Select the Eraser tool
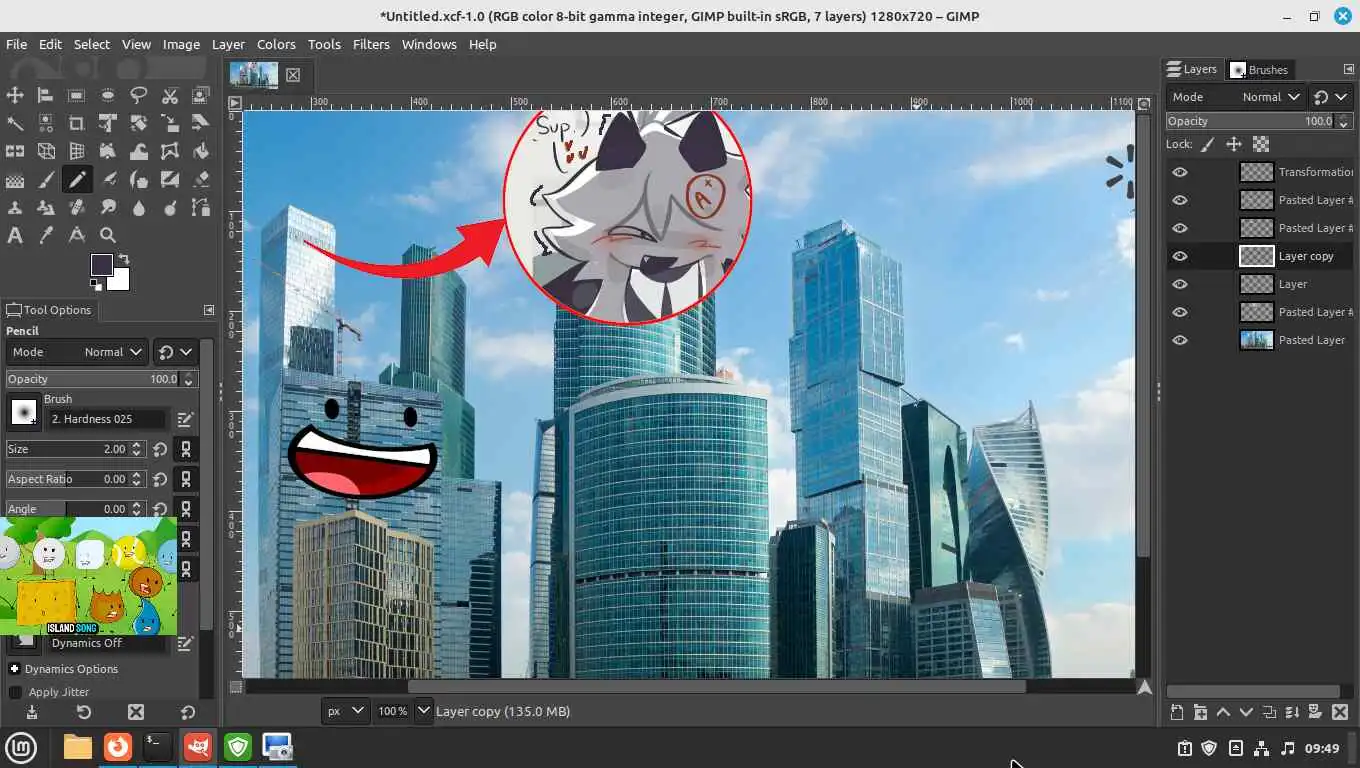The width and height of the screenshot is (1360, 768). tap(201, 180)
